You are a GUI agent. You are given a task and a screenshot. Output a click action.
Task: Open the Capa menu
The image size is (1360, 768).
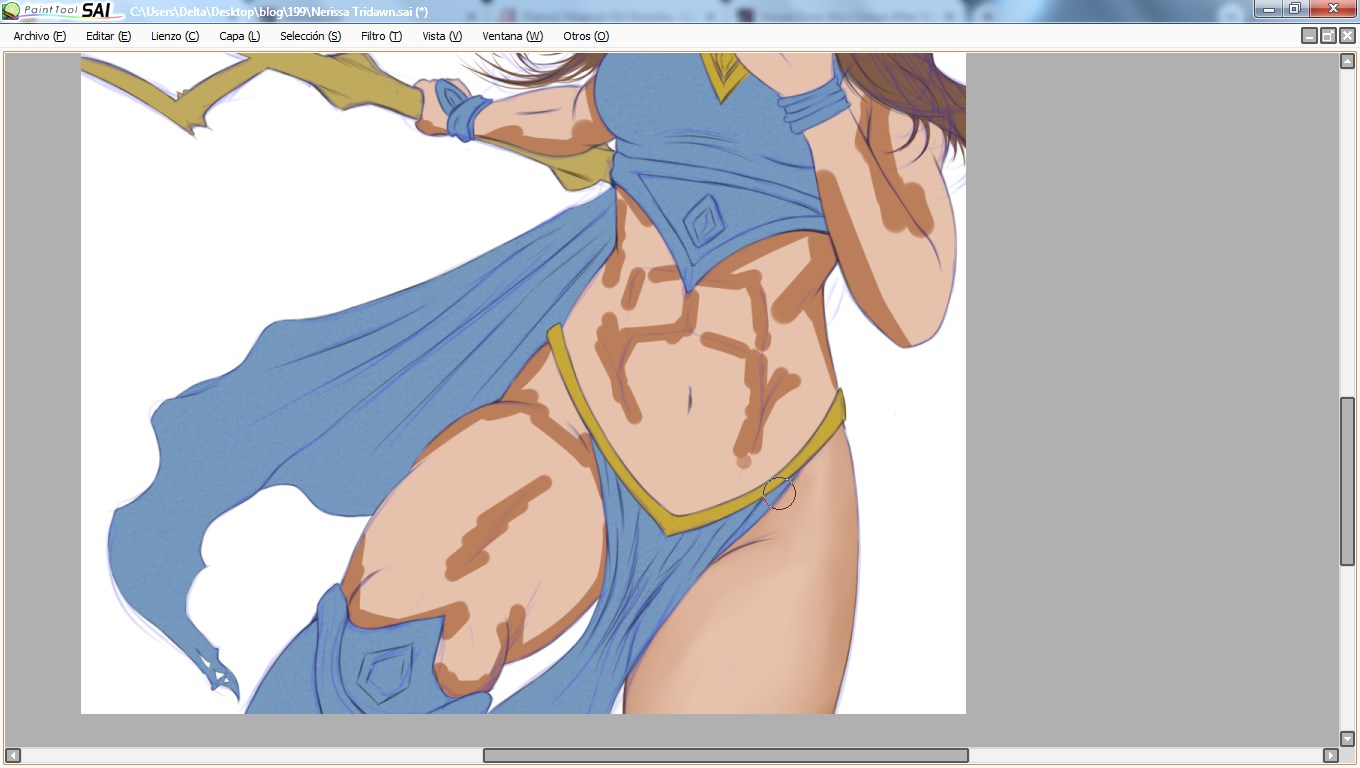tap(240, 36)
